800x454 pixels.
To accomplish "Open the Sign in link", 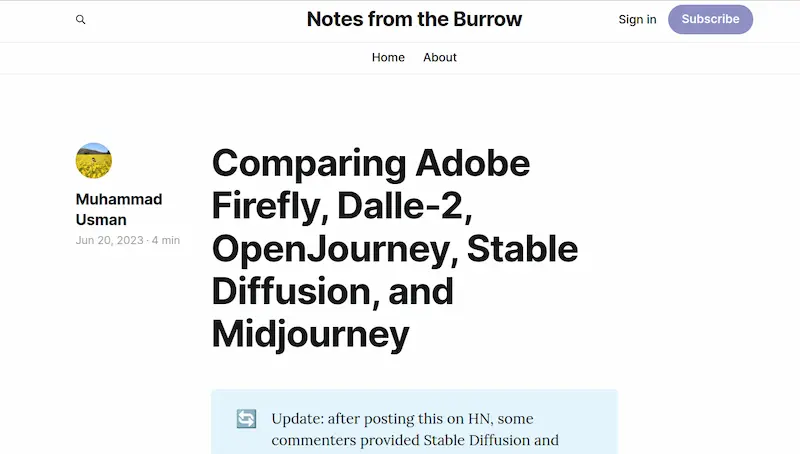I will 637,19.
